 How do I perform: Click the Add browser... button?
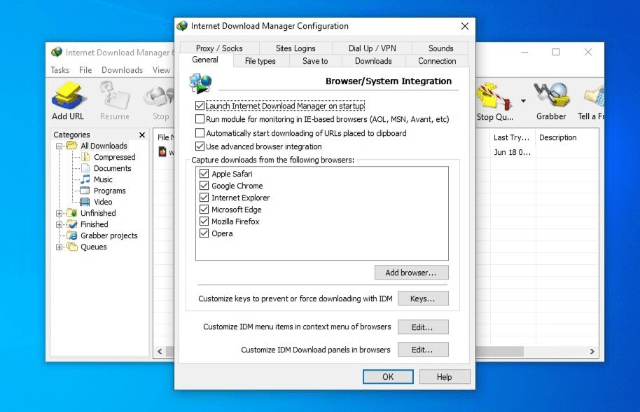click(410, 272)
